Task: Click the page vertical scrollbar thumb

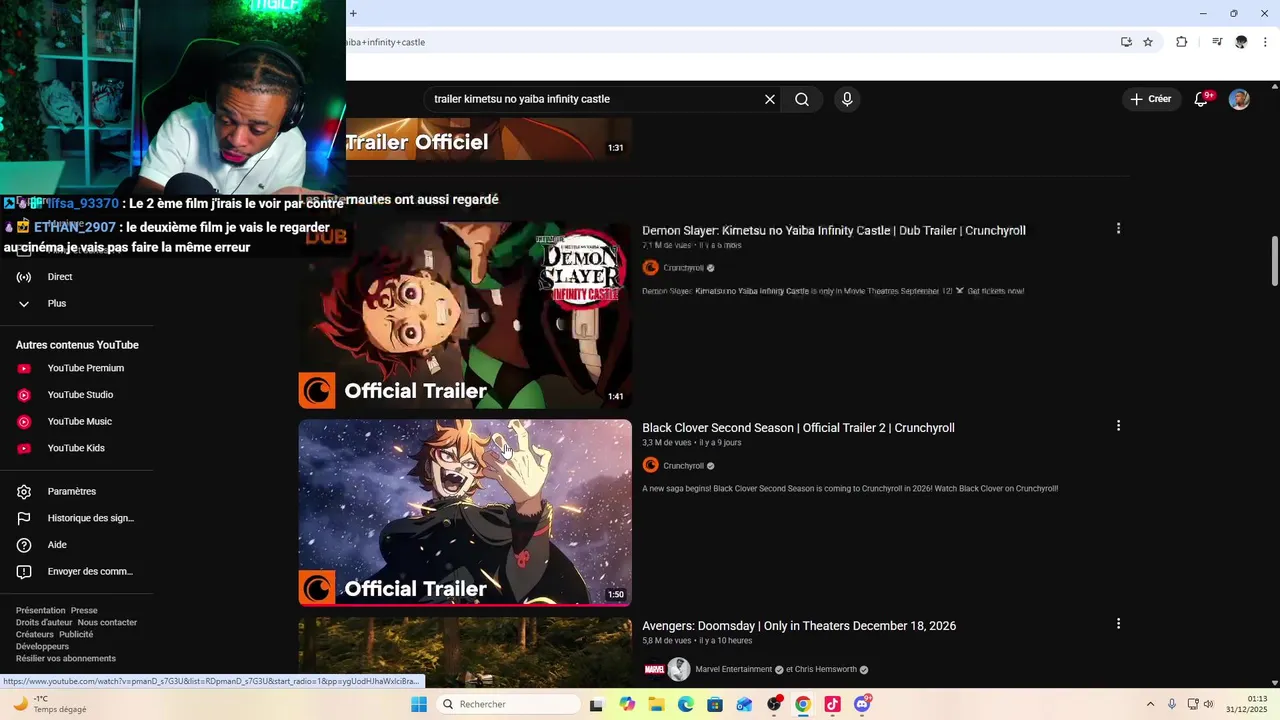Action: pyautogui.click(x=1274, y=260)
